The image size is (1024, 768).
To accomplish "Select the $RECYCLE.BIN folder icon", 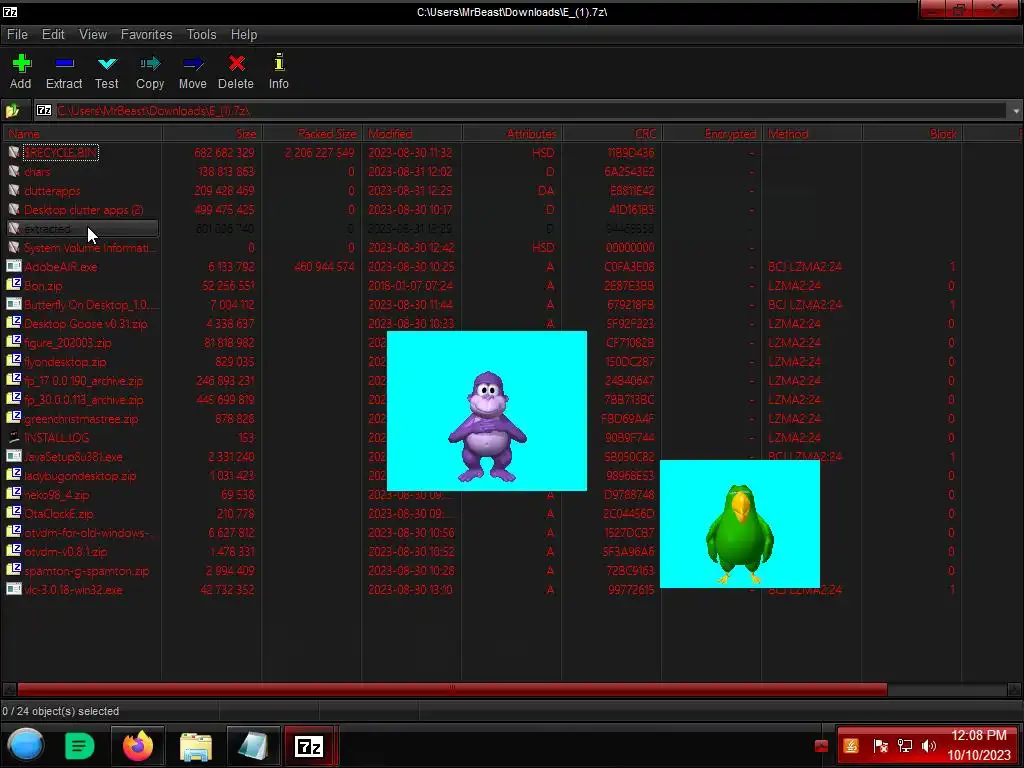I will pyautogui.click(x=14, y=152).
